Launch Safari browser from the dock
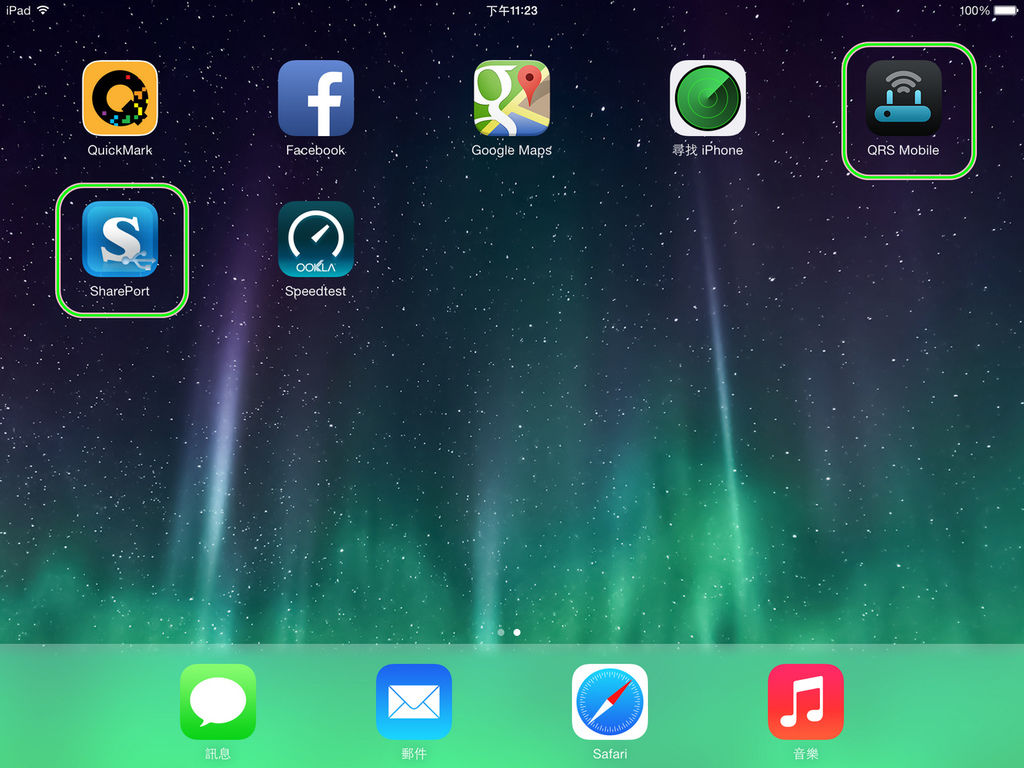This screenshot has height=768, width=1024. (x=610, y=702)
